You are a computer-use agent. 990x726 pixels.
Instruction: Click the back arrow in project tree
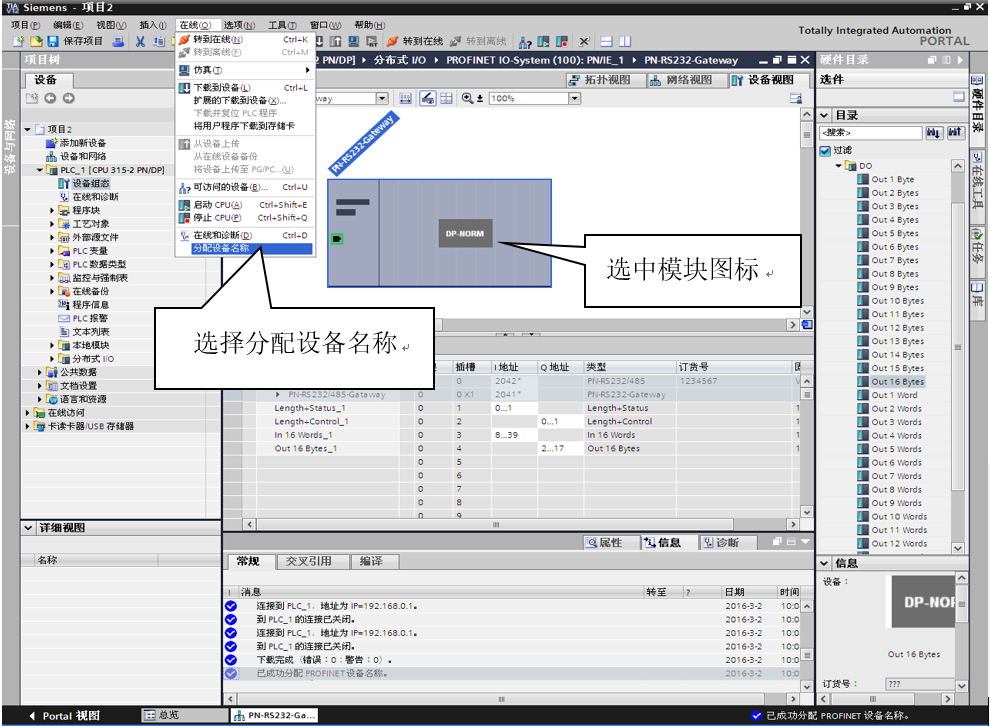50,98
